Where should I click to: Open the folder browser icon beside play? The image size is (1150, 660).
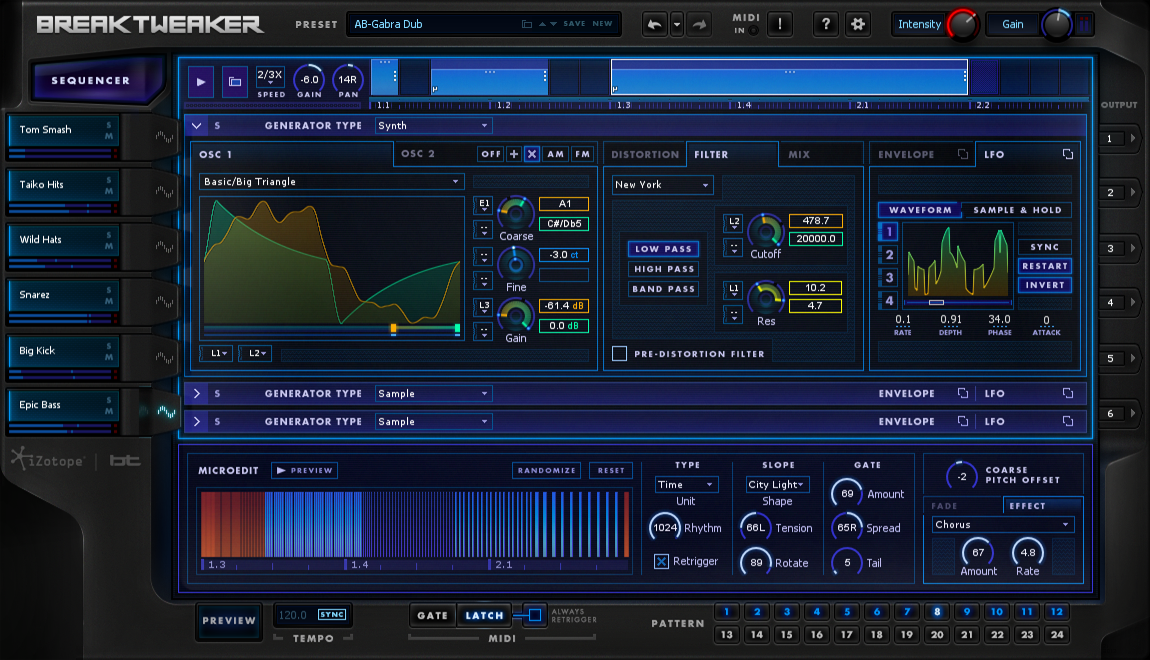click(234, 81)
